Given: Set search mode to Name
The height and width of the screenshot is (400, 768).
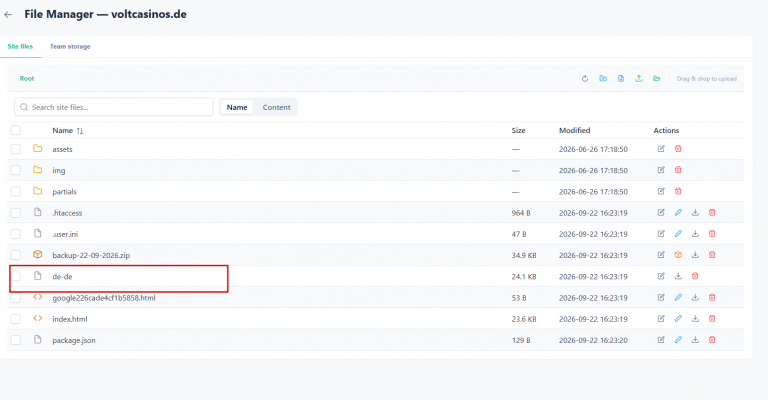Looking at the screenshot, I should [237, 107].
